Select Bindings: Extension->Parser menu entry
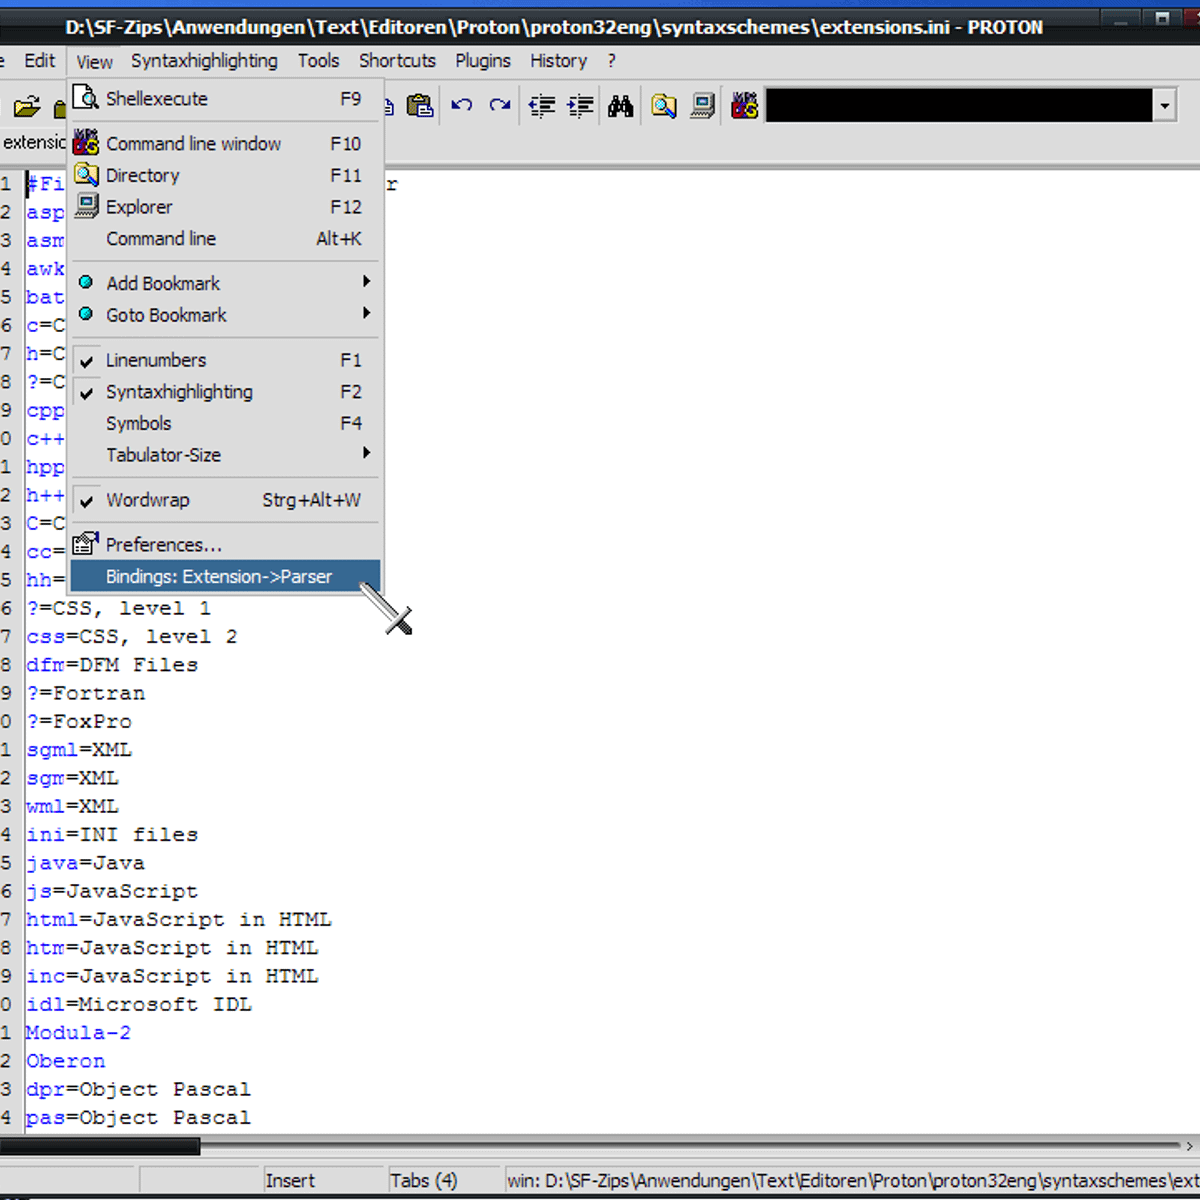Screen dimensions: 1200x1200 pos(219,577)
